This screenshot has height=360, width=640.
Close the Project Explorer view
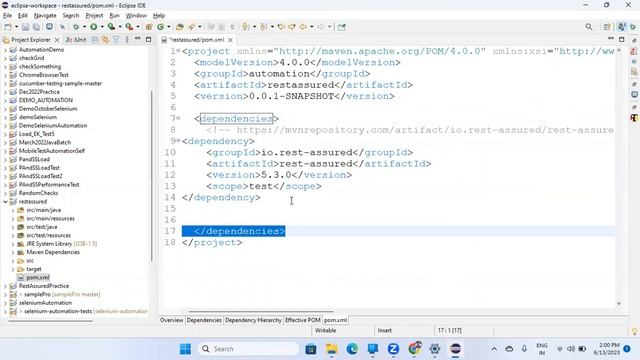[x=57, y=40]
